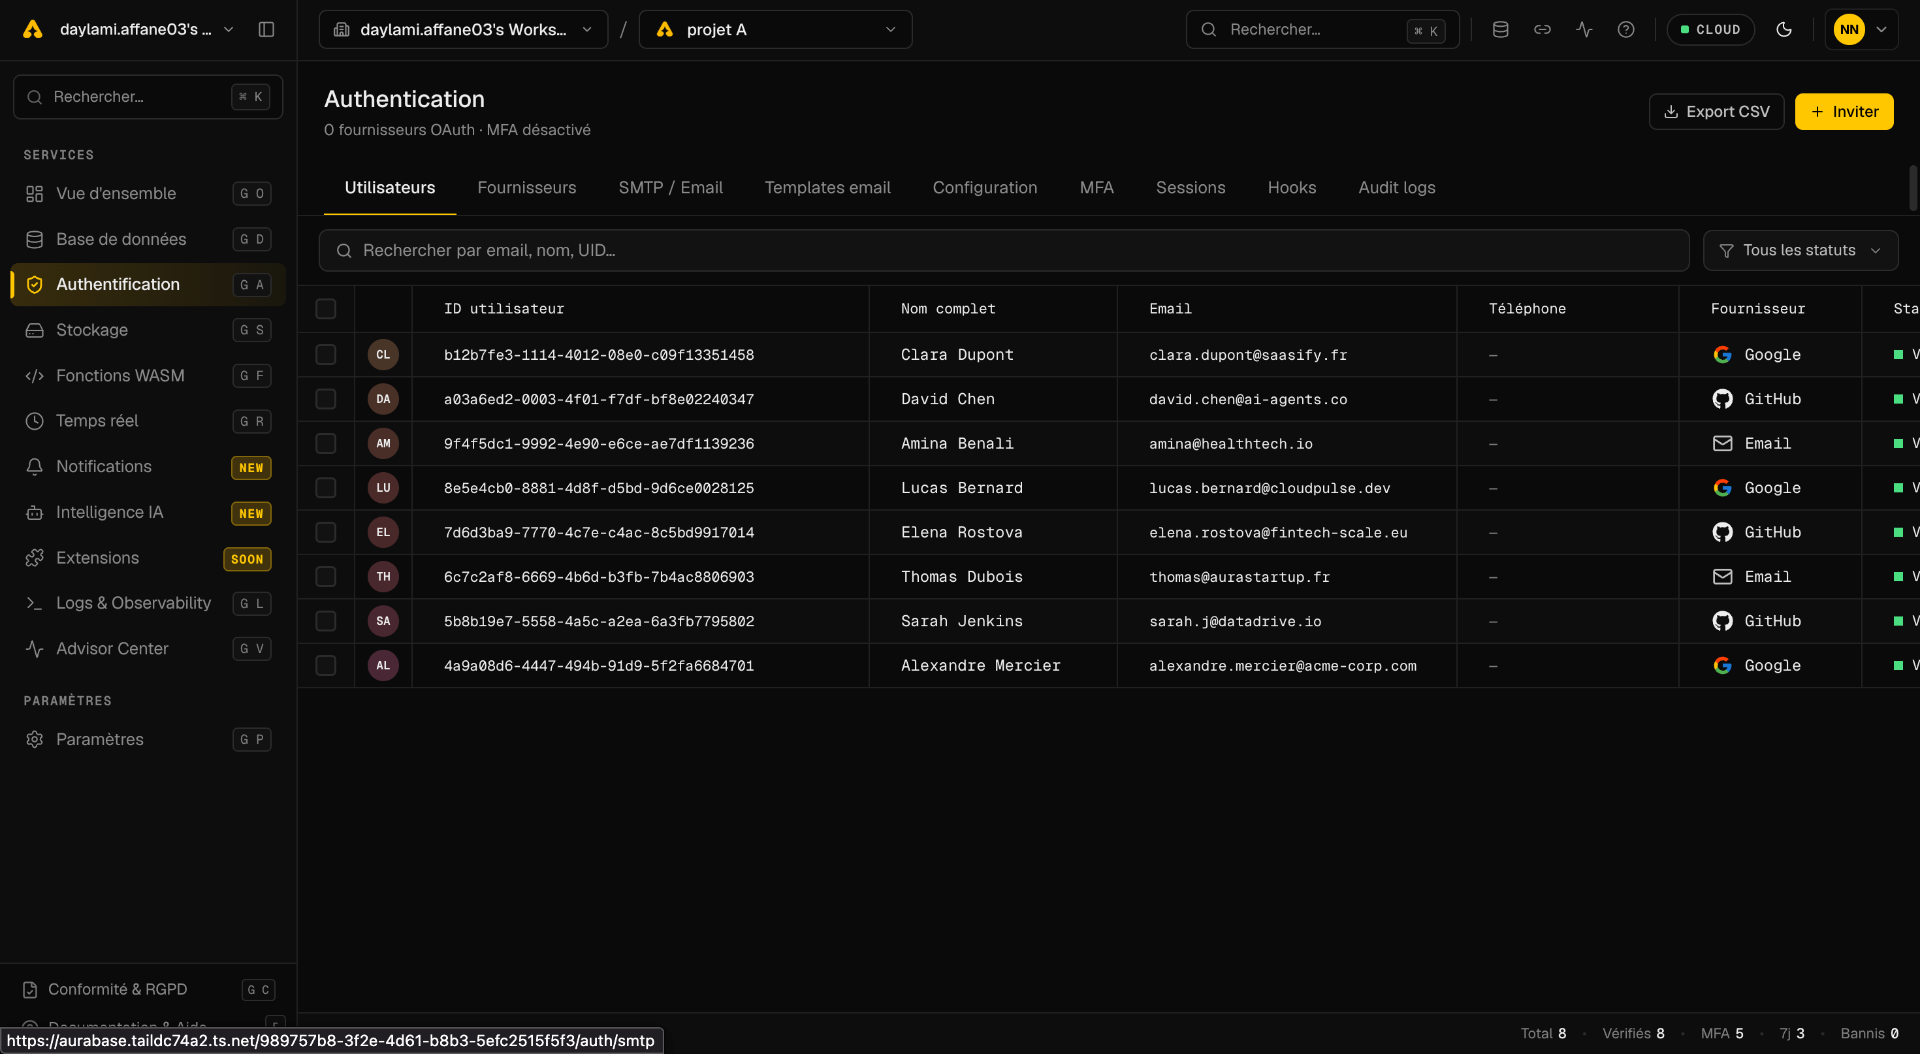This screenshot has height=1054, width=1920.
Task: Open Fonctions WASM service
Action: [148, 375]
